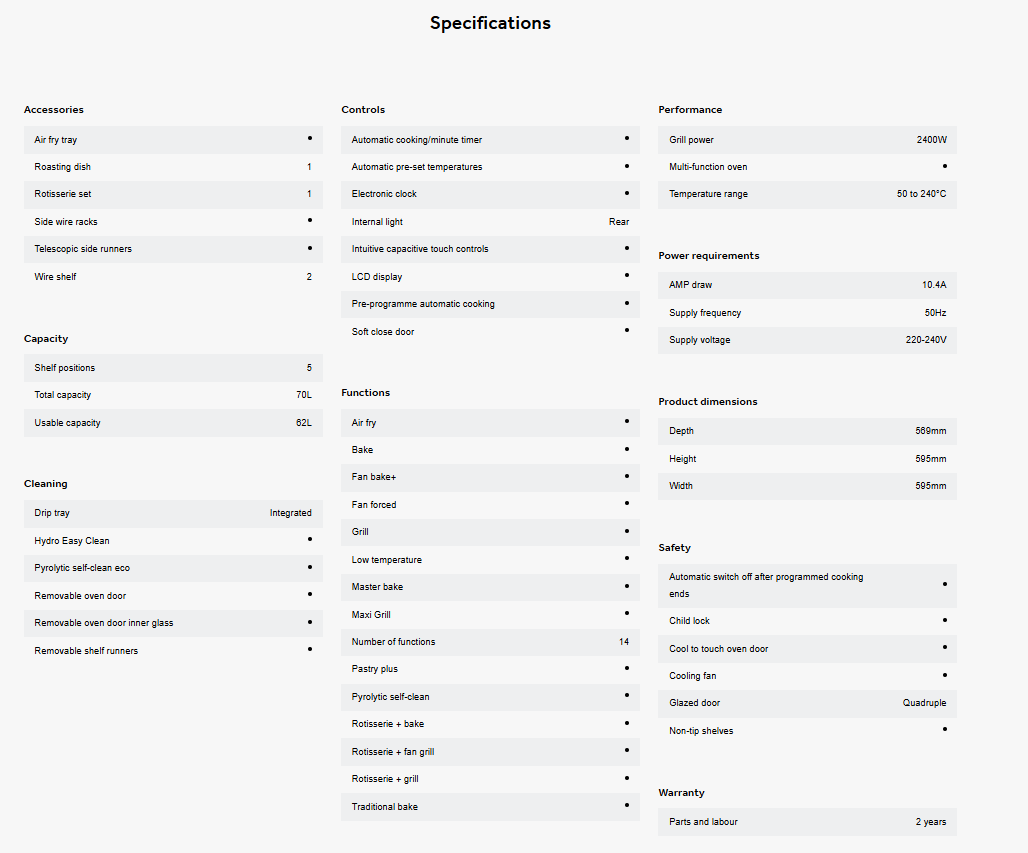Select the Temperature range row label
Image resolution: width=1028 pixels, height=853 pixels.
coord(708,194)
